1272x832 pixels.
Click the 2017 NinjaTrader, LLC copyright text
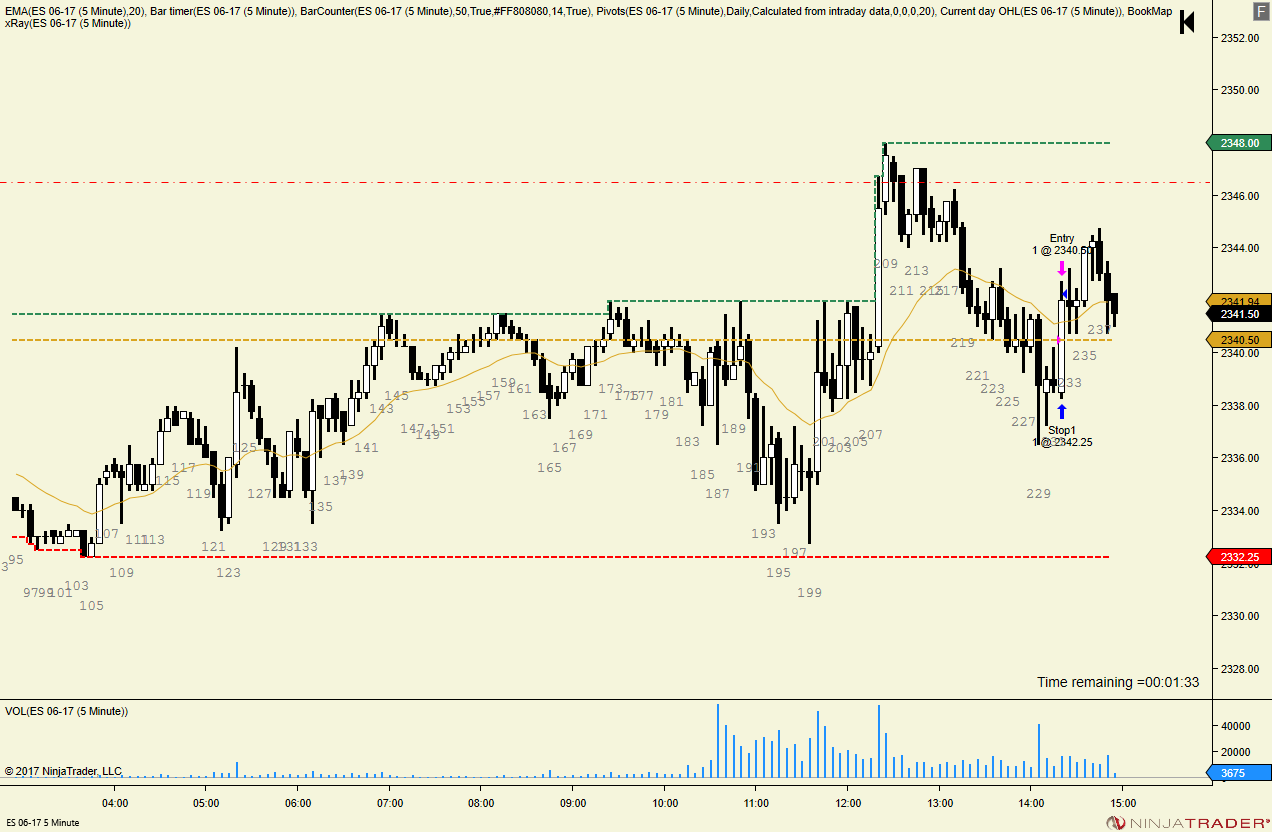[63, 771]
